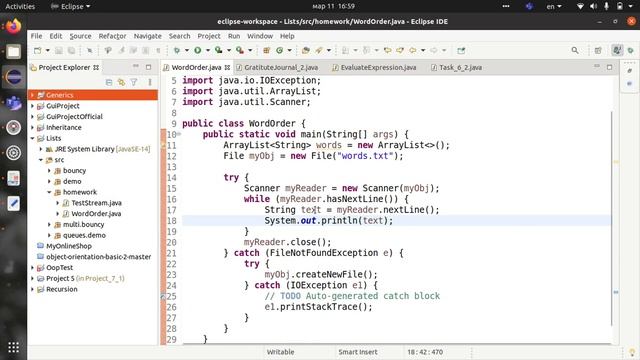Open the Navigate menu
640x360 pixels.
[148, 36]
